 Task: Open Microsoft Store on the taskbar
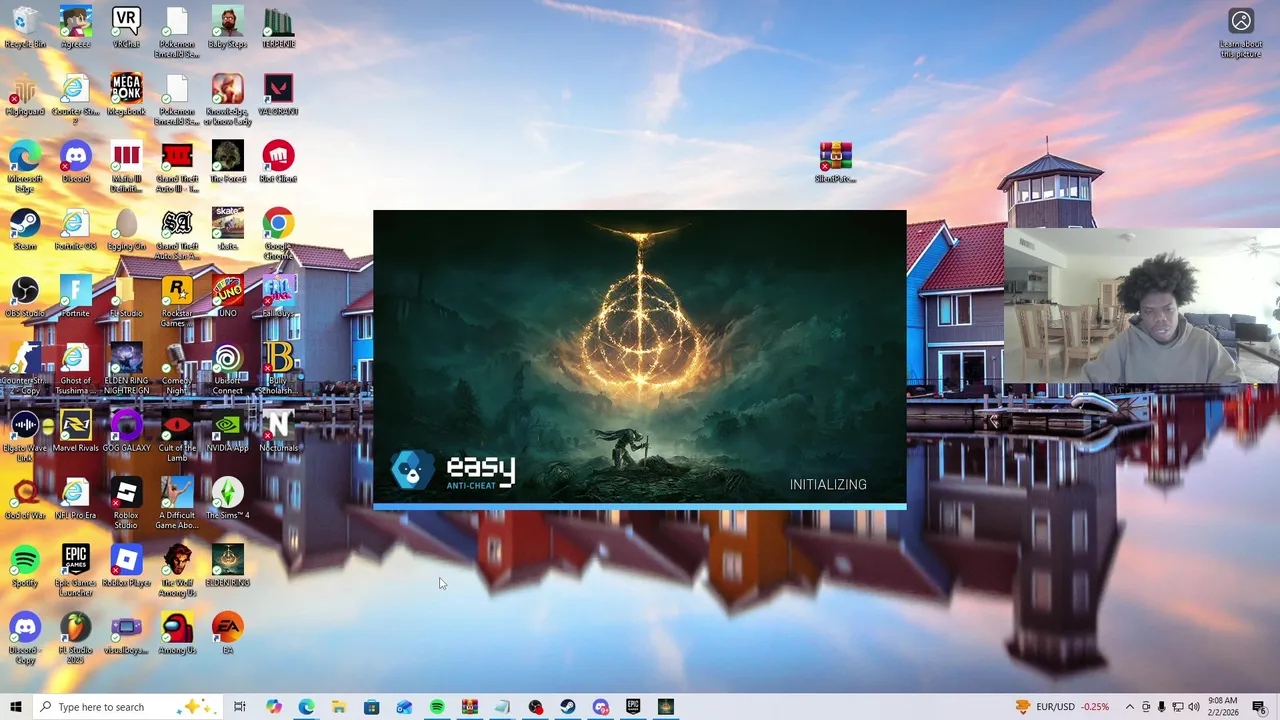tap(371, 707)
